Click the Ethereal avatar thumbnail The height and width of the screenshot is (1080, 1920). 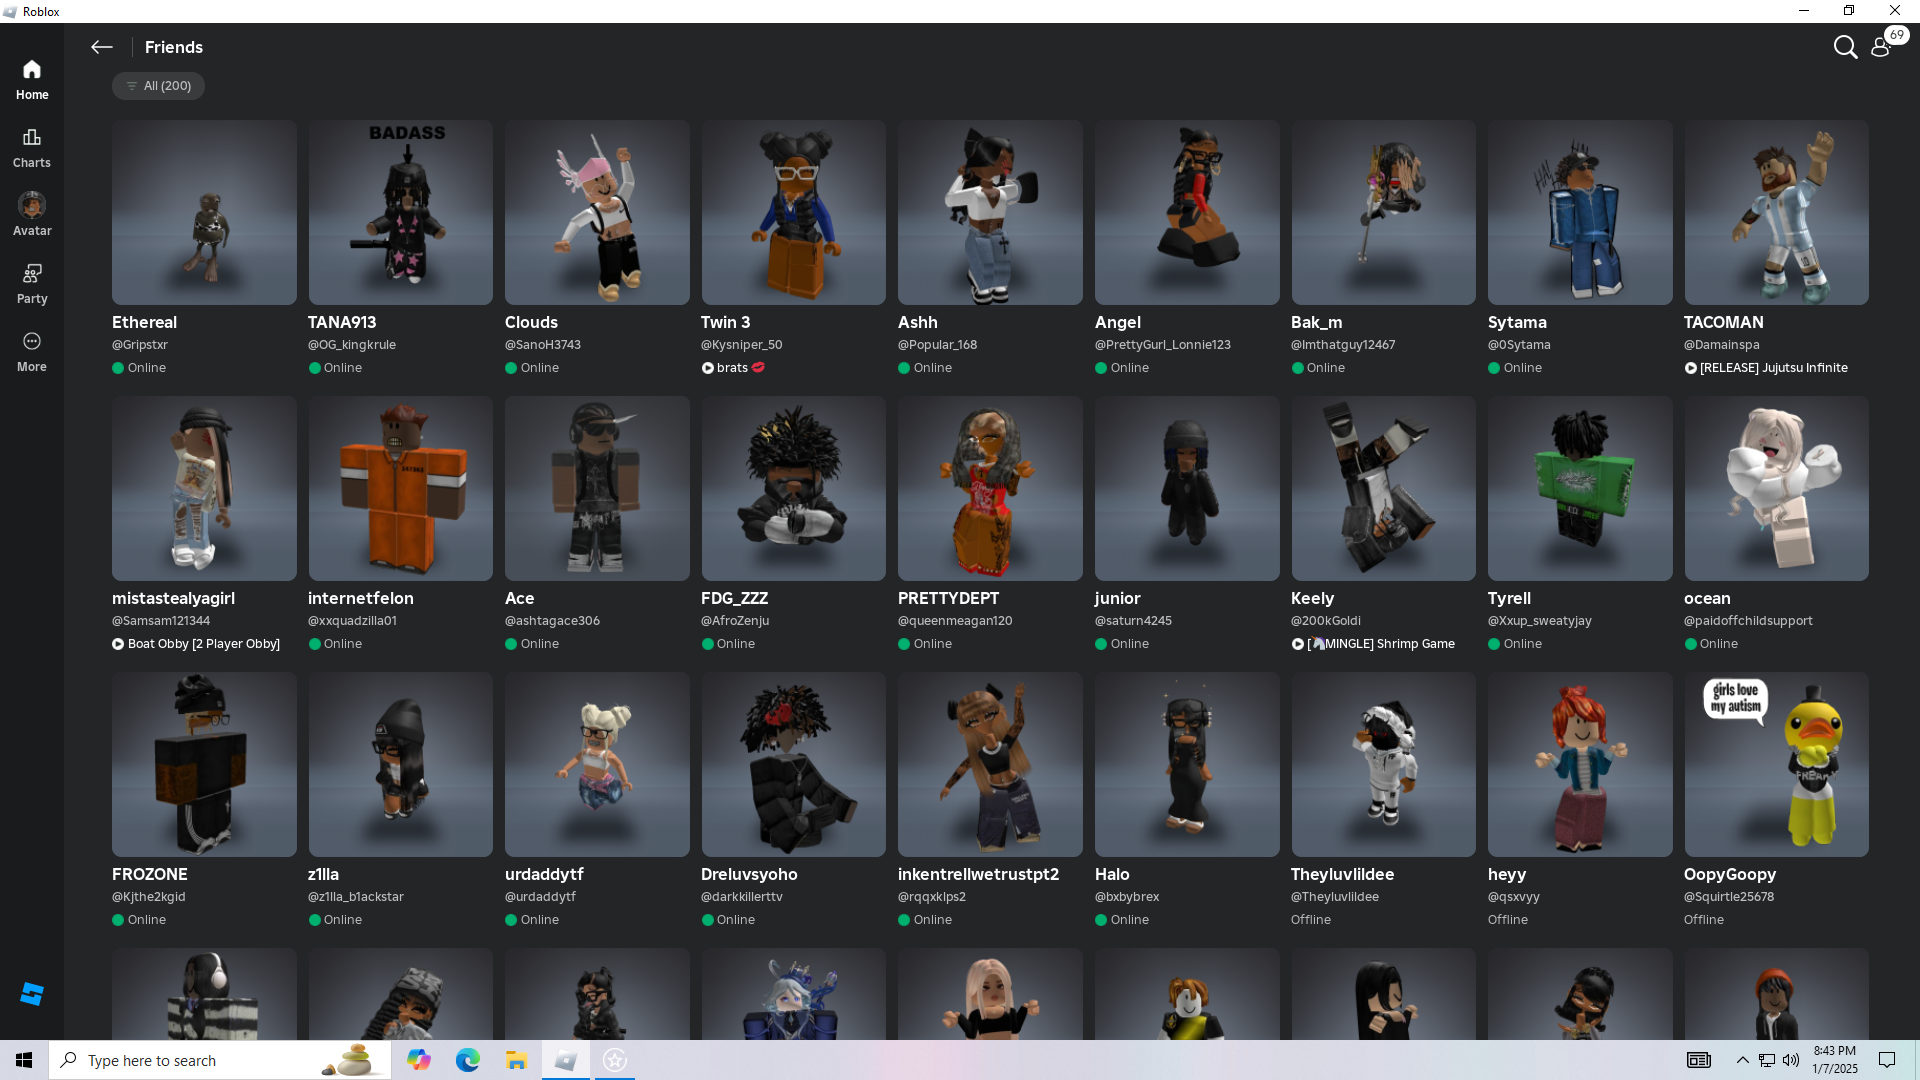pos(204,213)
